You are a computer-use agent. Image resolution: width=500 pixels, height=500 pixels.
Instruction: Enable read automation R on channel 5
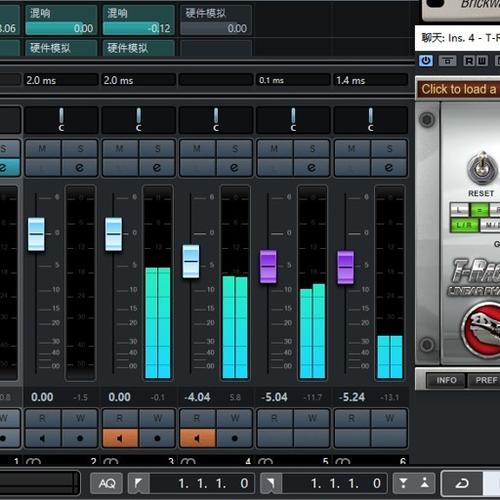click(x=275, y=419)
